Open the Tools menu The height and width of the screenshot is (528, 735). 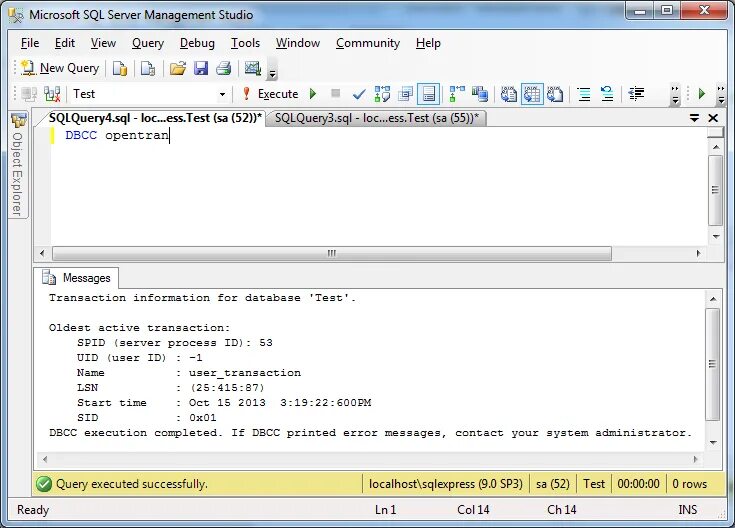[x=245, y=43]
